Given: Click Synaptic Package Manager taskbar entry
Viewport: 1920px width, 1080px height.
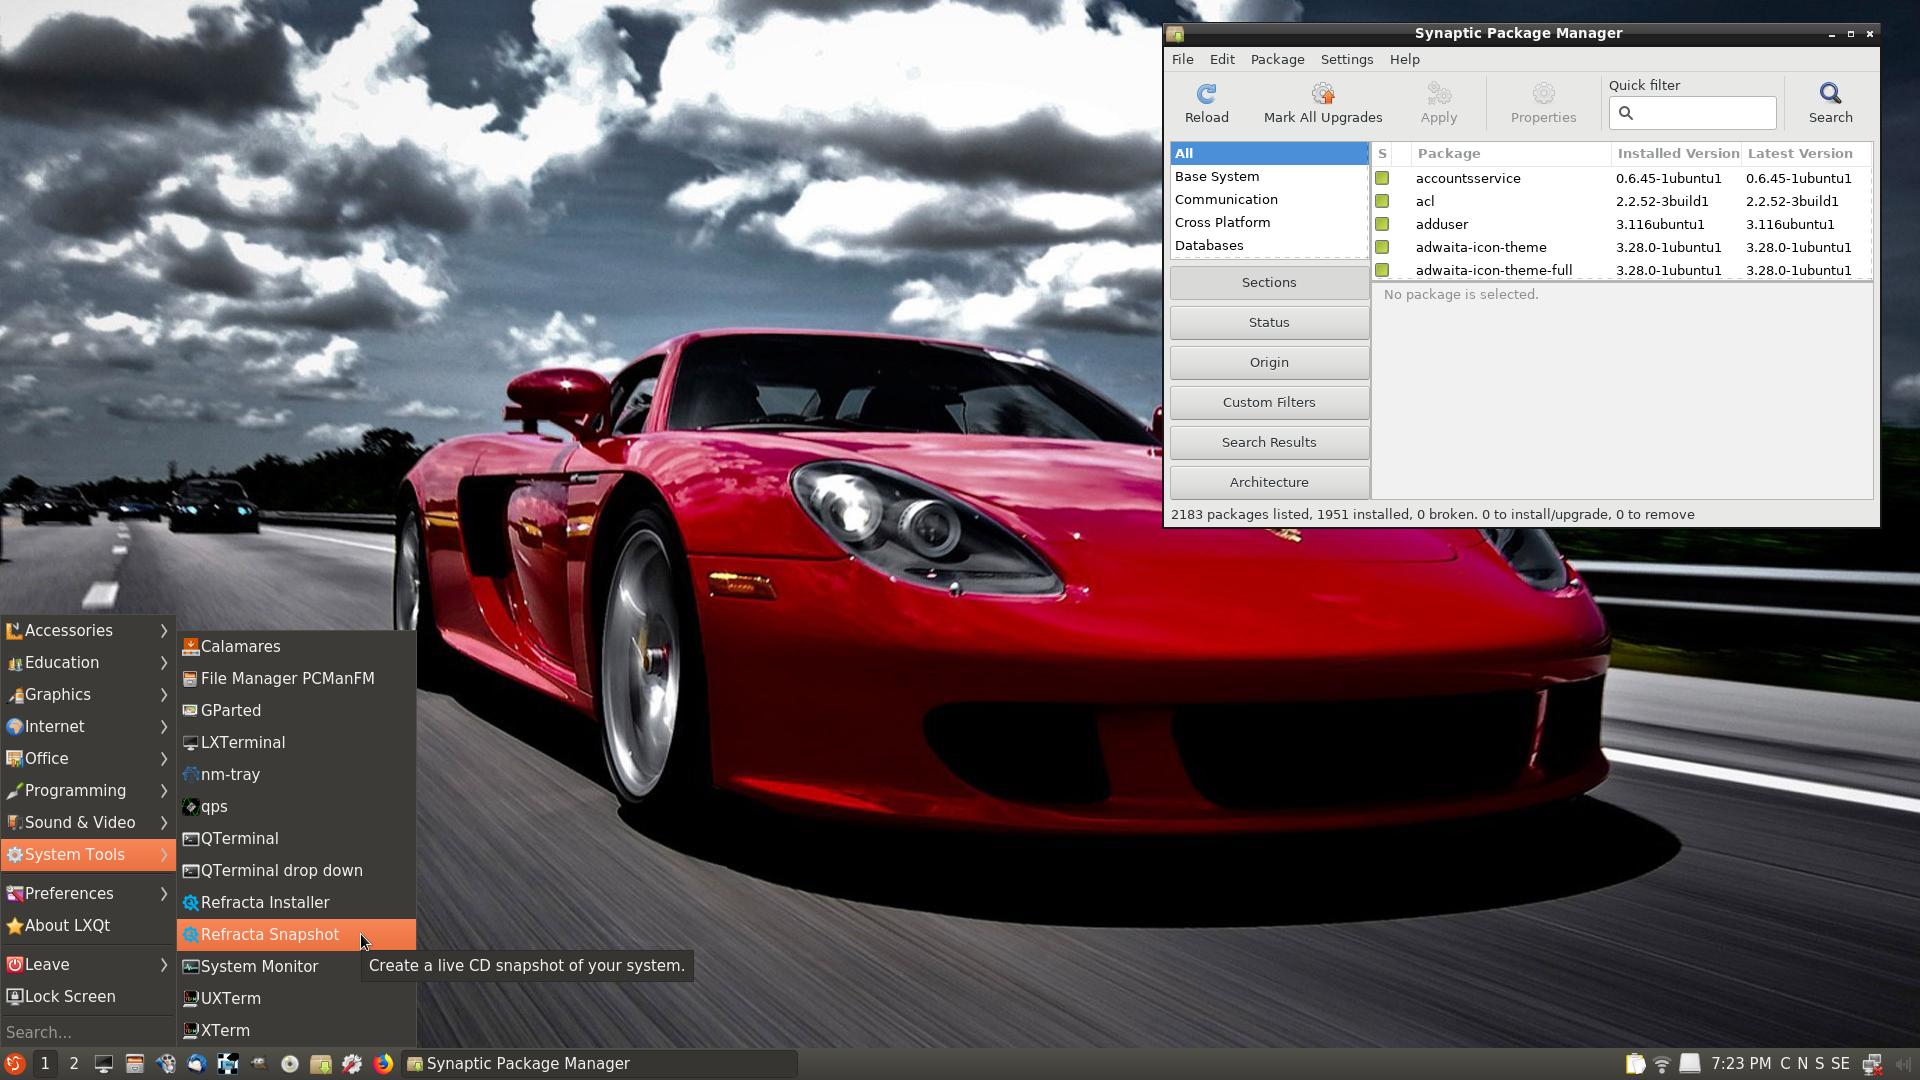Looking at the screenshot, I should (600, 1064).
